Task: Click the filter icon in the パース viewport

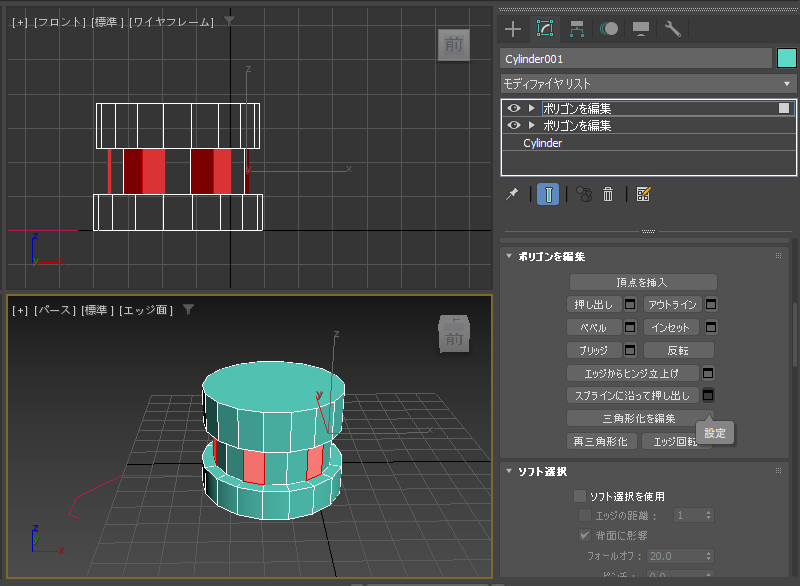Action: click(188, 310)
